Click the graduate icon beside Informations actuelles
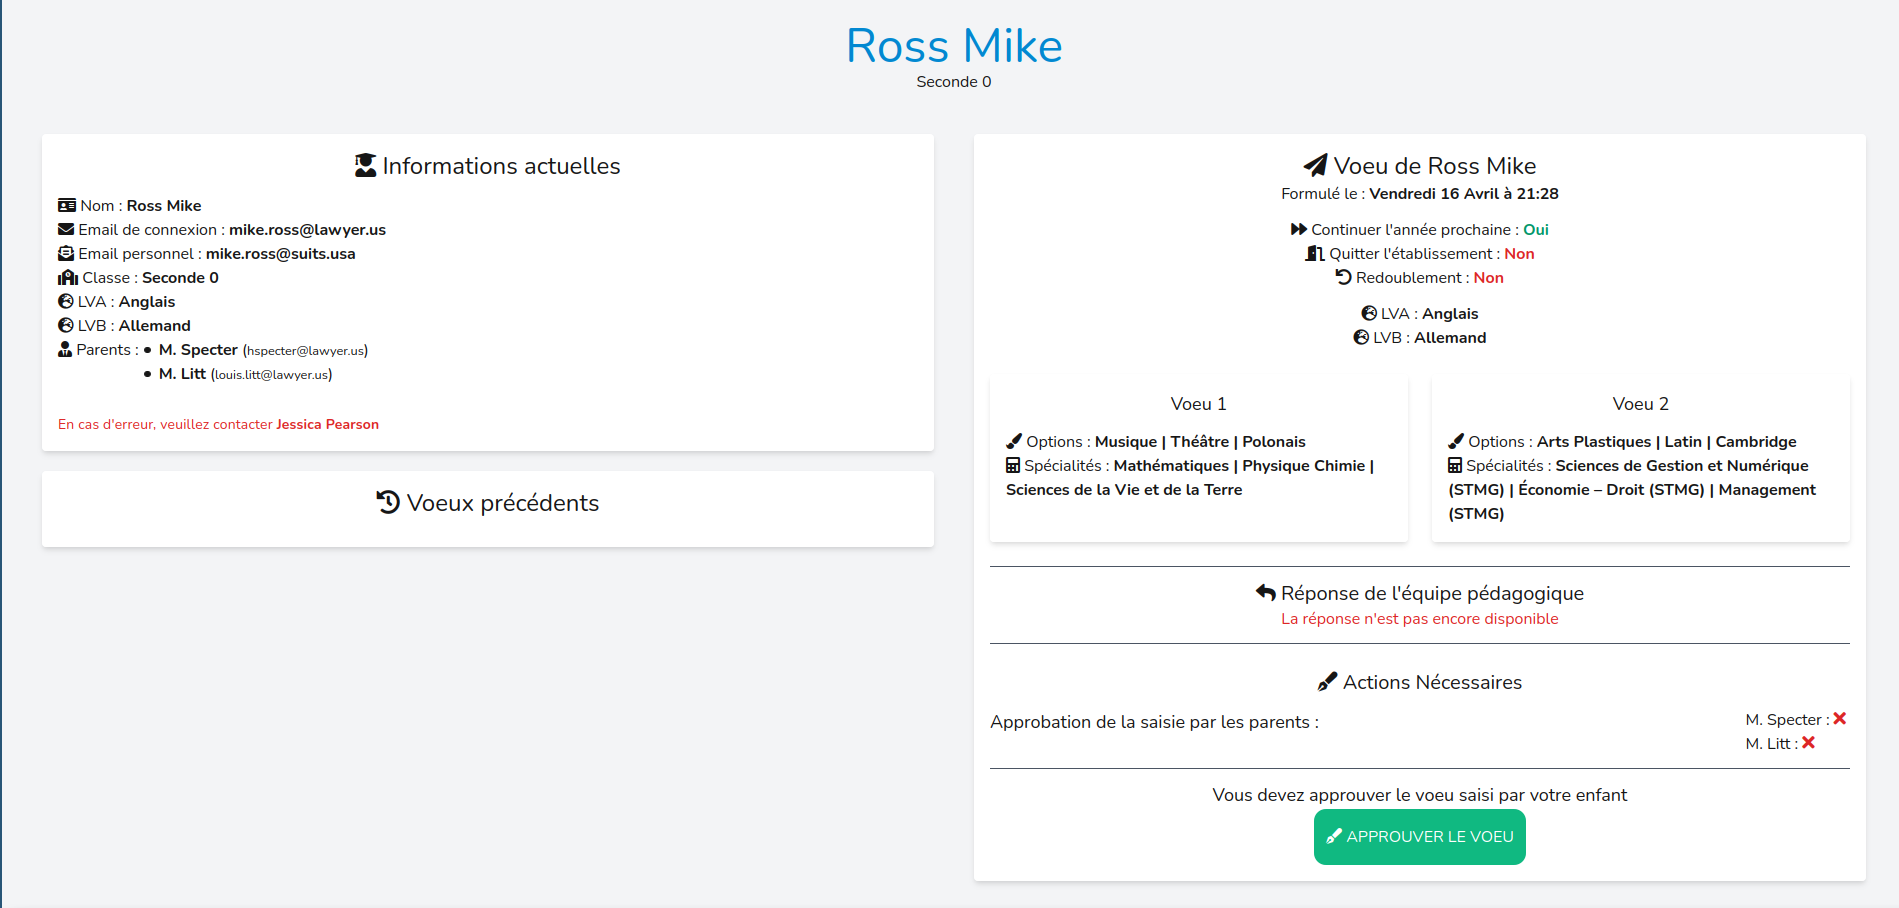Screen dimensions: 1899x908 (x=365, y=166)
